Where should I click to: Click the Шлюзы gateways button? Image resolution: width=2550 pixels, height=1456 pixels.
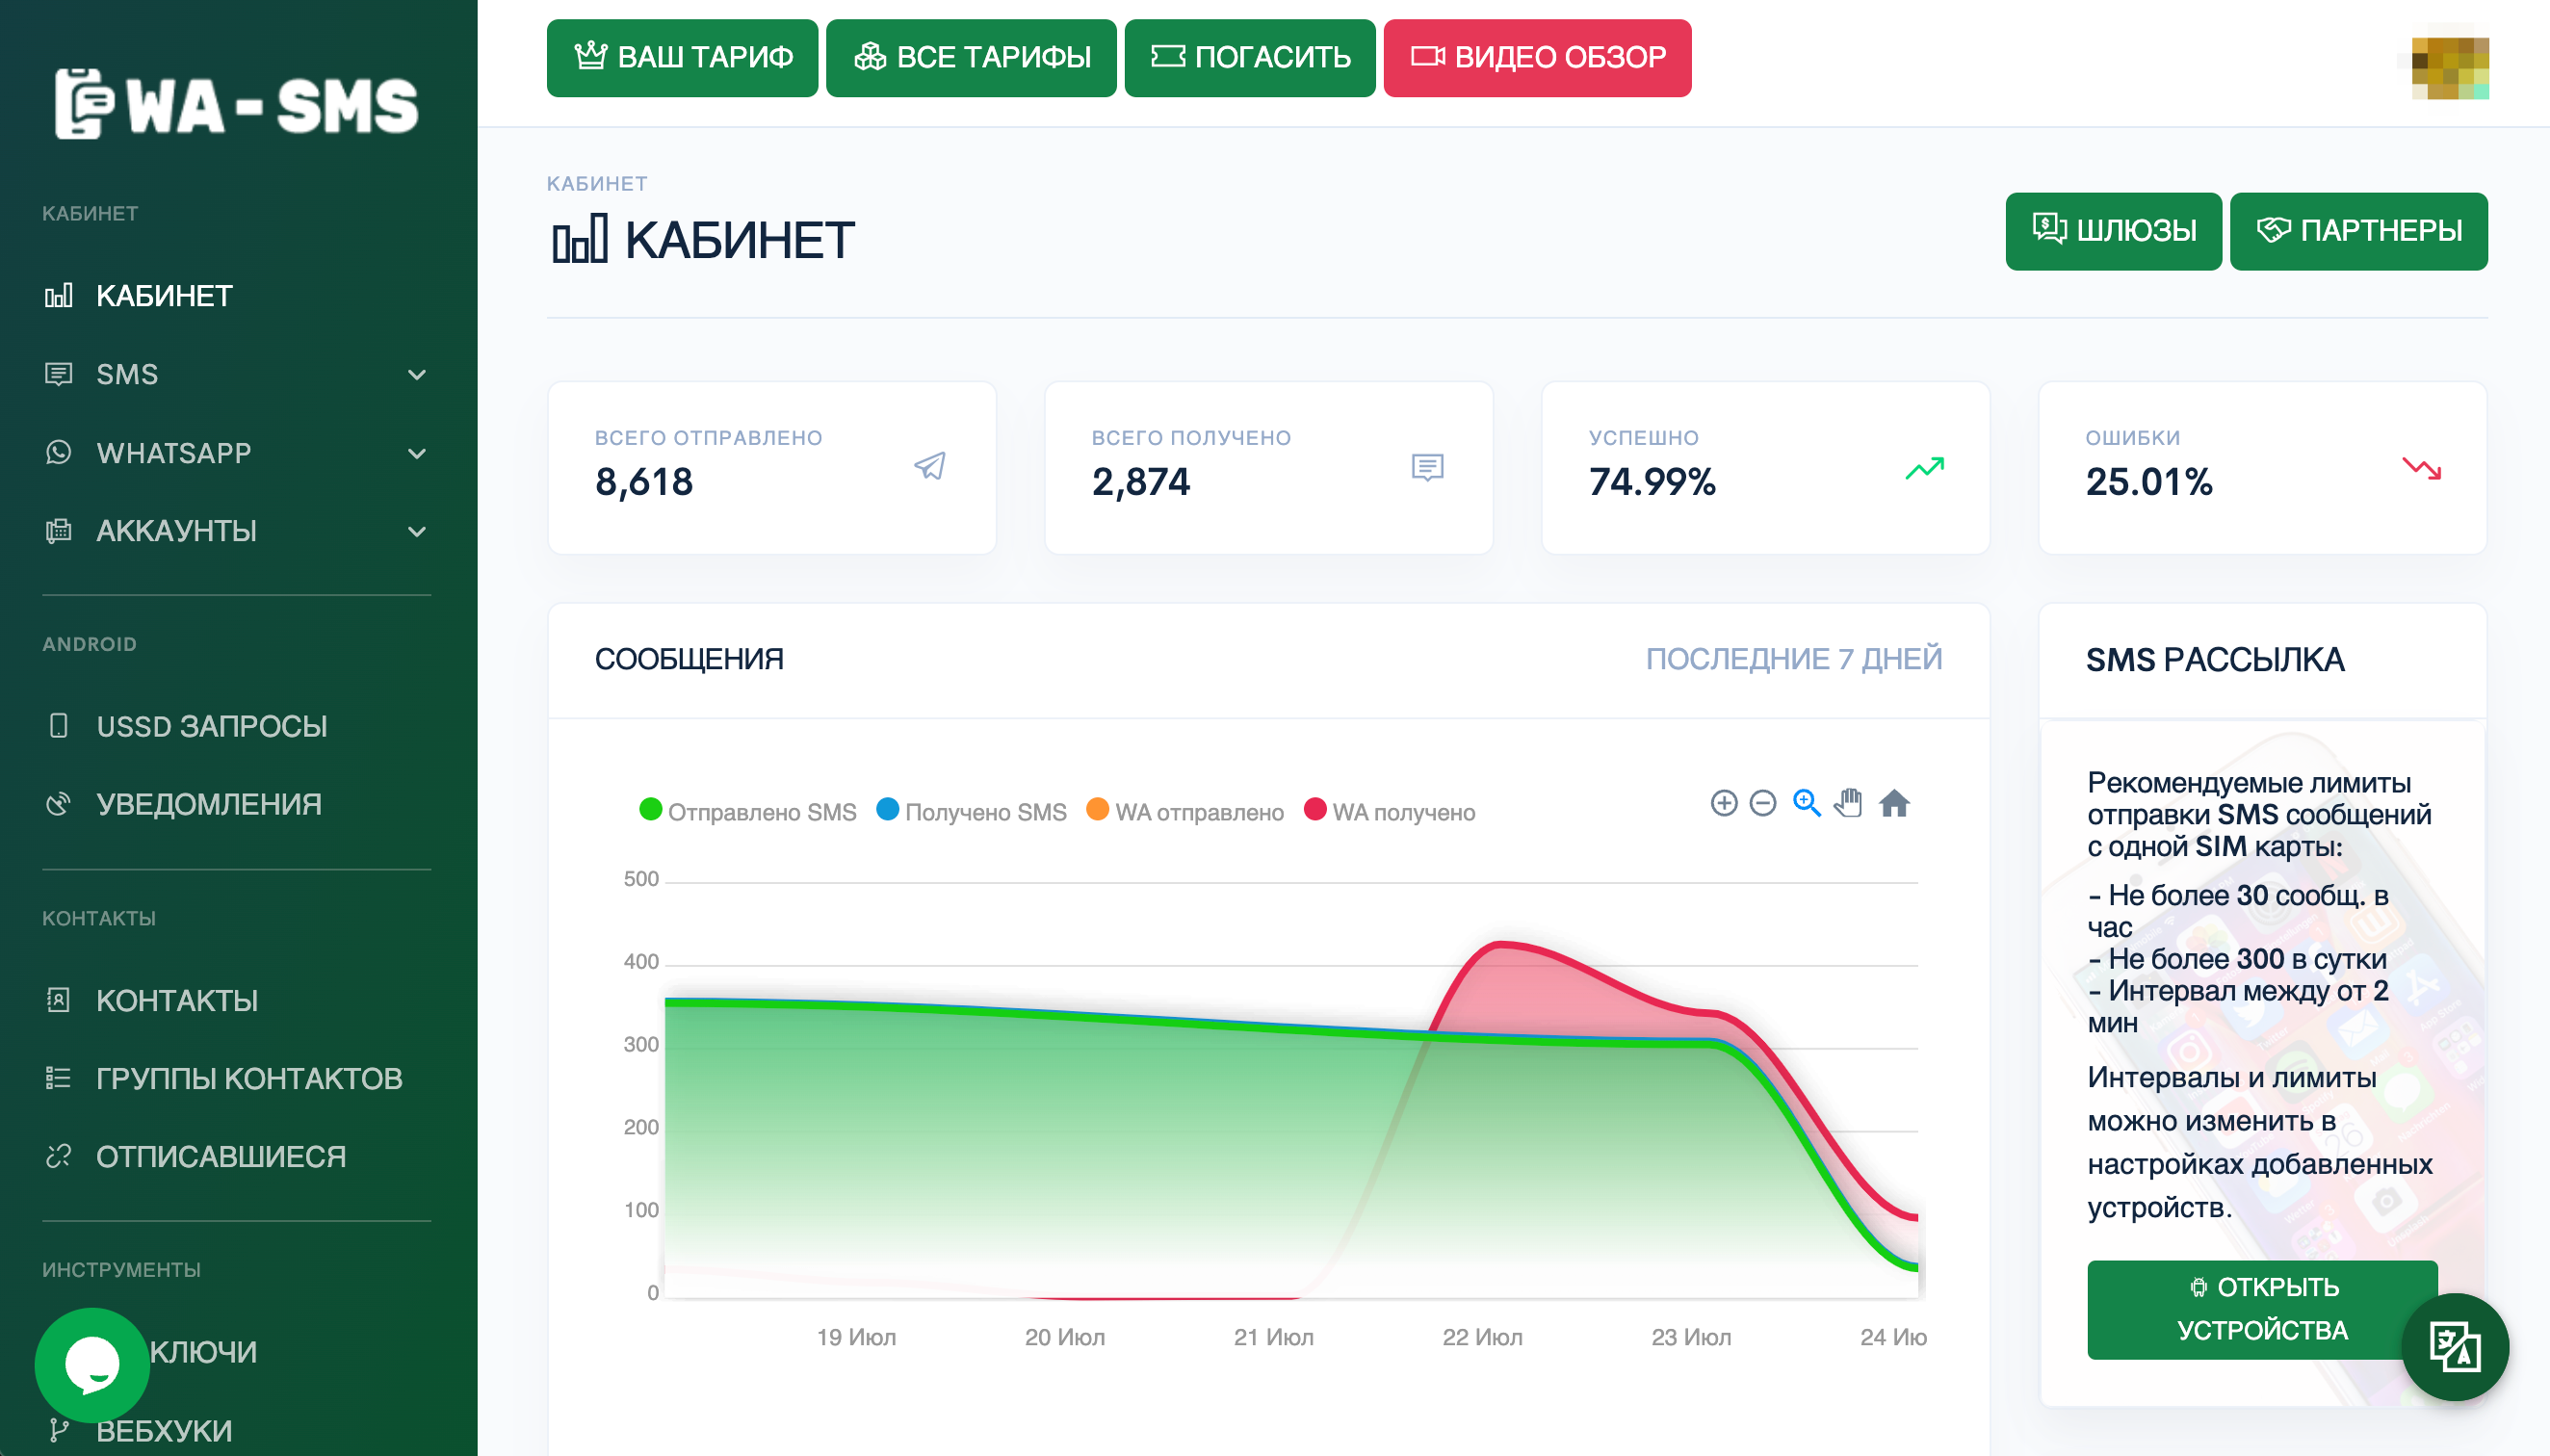coord(2113,231)
